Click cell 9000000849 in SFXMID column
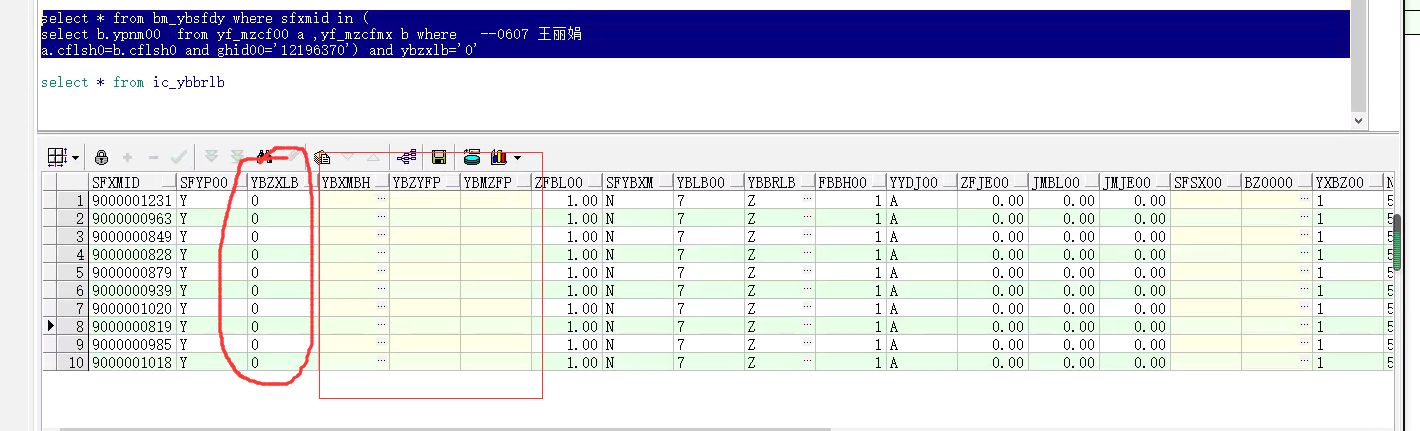Viewport: 1420px width, 431px height. click(132, 236)
